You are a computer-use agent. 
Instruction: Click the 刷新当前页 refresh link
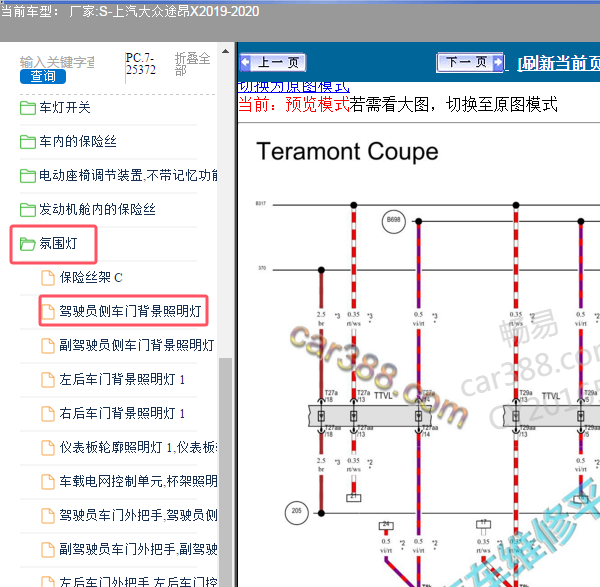tap(559, 63)
